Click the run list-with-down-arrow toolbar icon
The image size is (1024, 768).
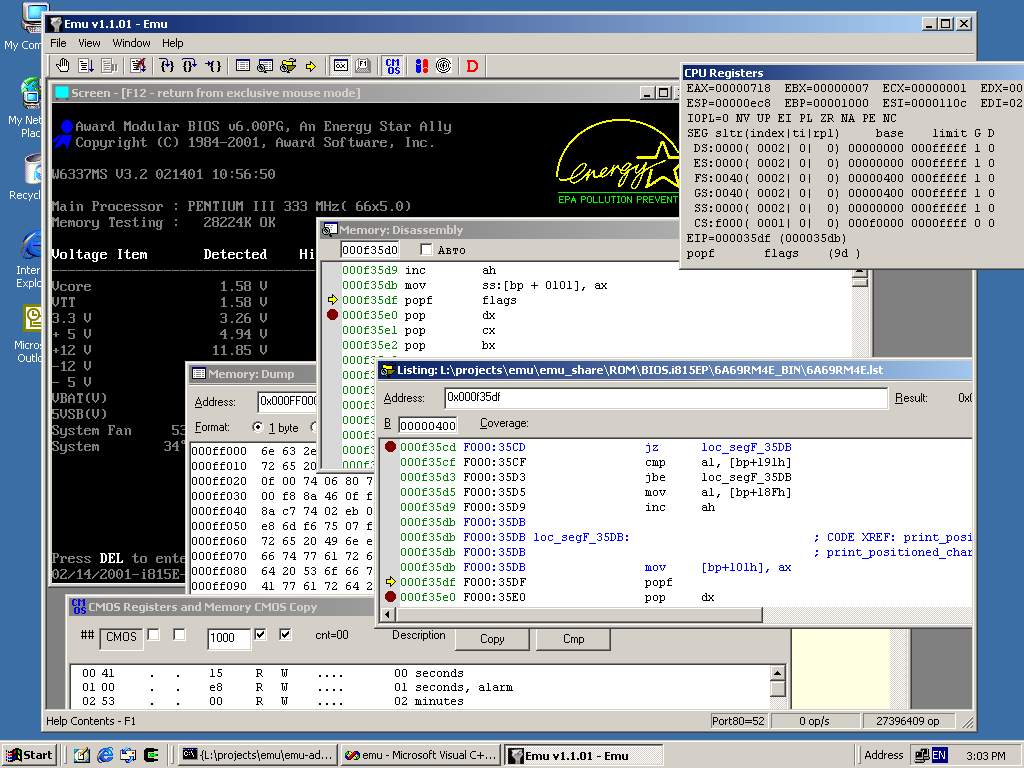(x=86, y=65)
